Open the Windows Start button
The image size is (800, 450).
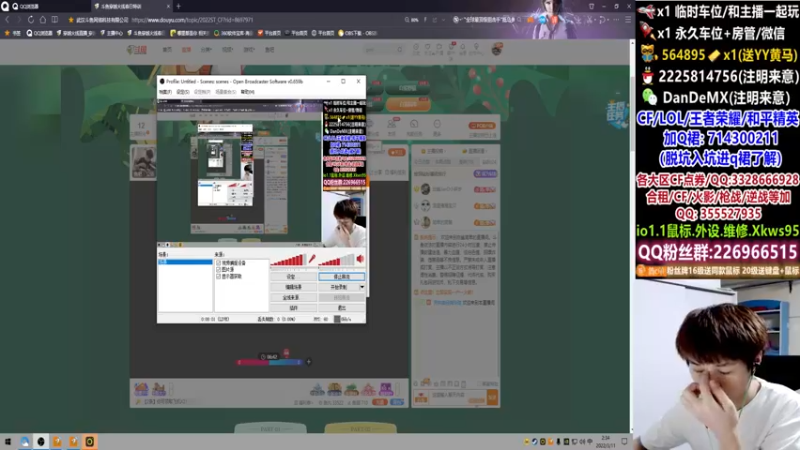[8, 441]
